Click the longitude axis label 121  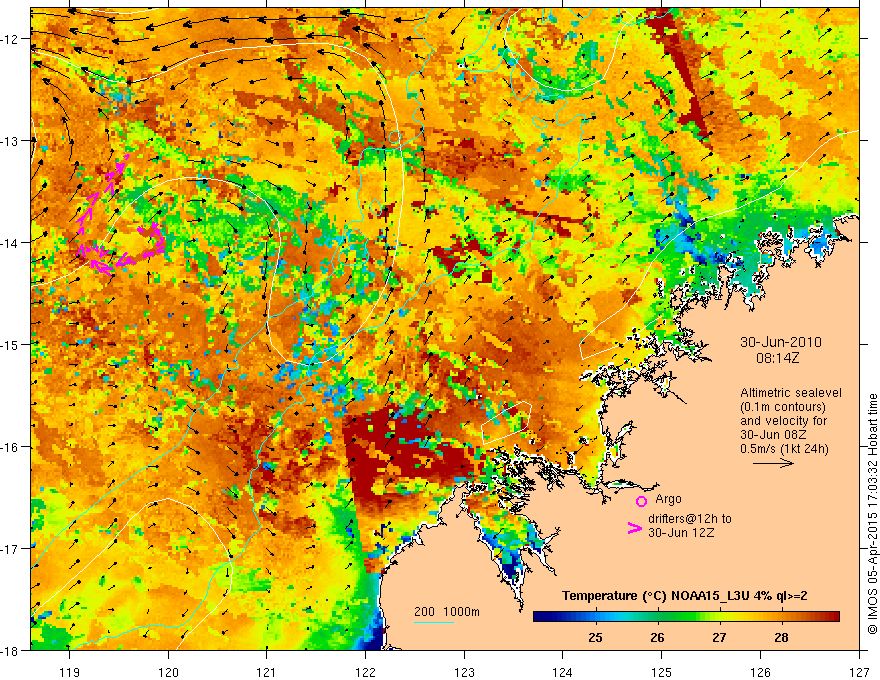coord(267,672)
